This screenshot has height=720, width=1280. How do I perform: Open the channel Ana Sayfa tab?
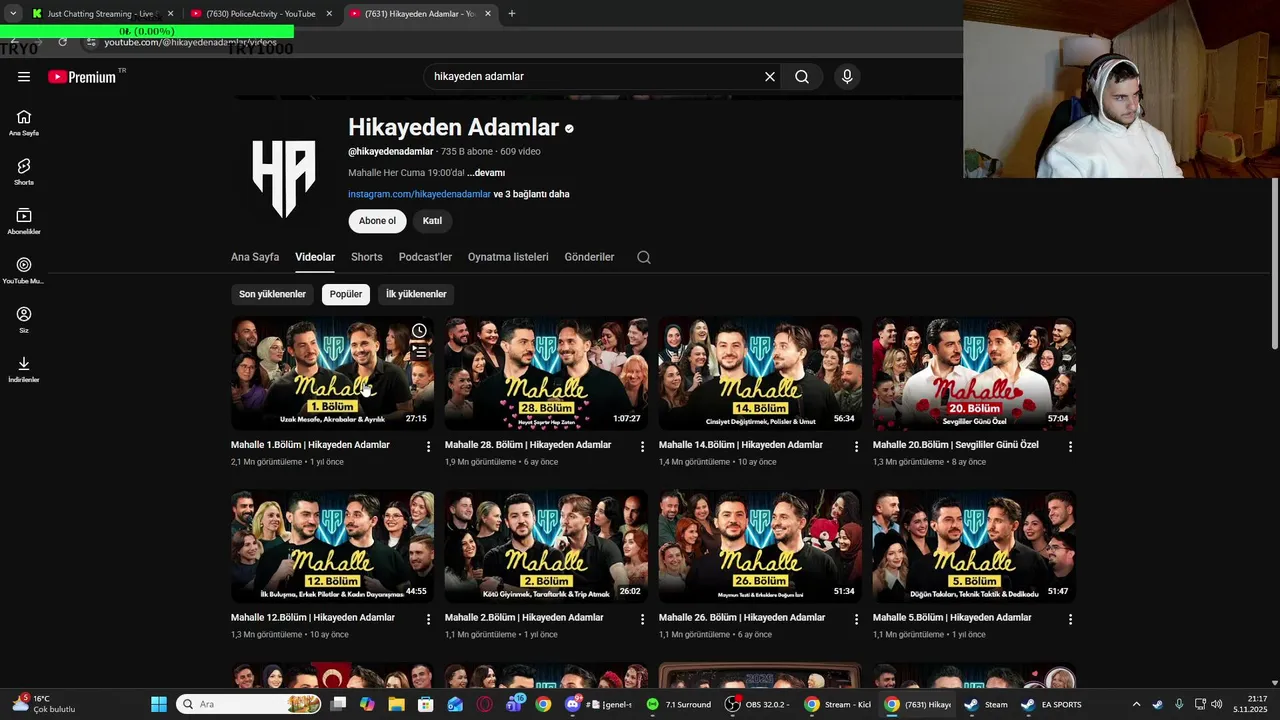[255, 257]
